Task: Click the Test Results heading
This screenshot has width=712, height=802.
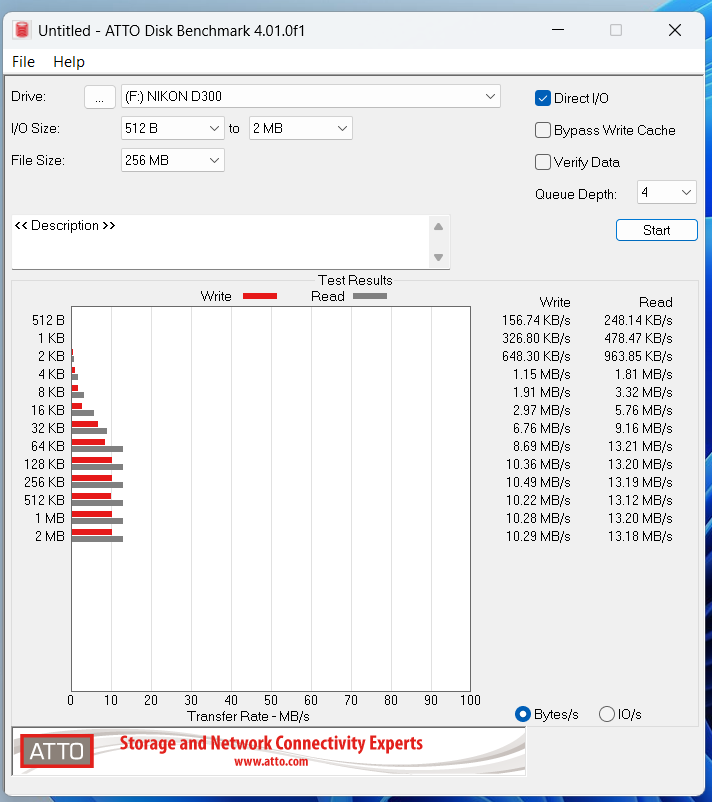Action: coord(355,280)
